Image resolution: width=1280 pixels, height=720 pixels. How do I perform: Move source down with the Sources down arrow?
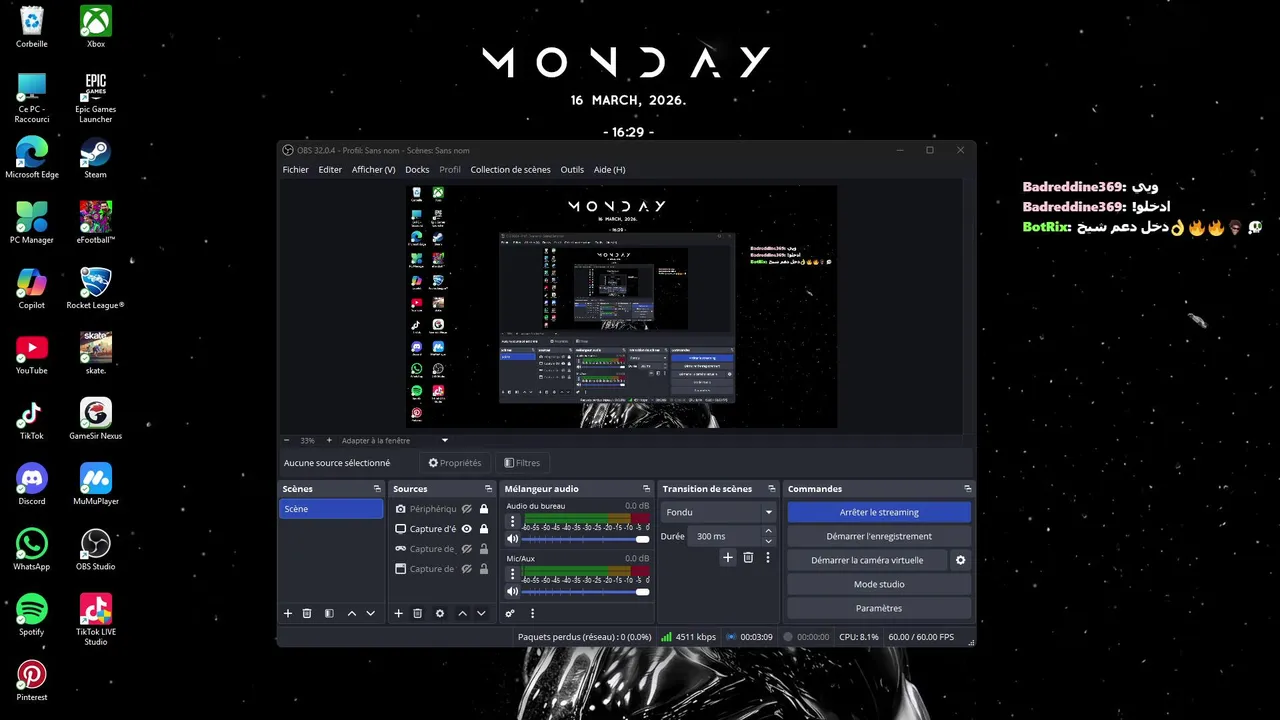click(481, 613)
